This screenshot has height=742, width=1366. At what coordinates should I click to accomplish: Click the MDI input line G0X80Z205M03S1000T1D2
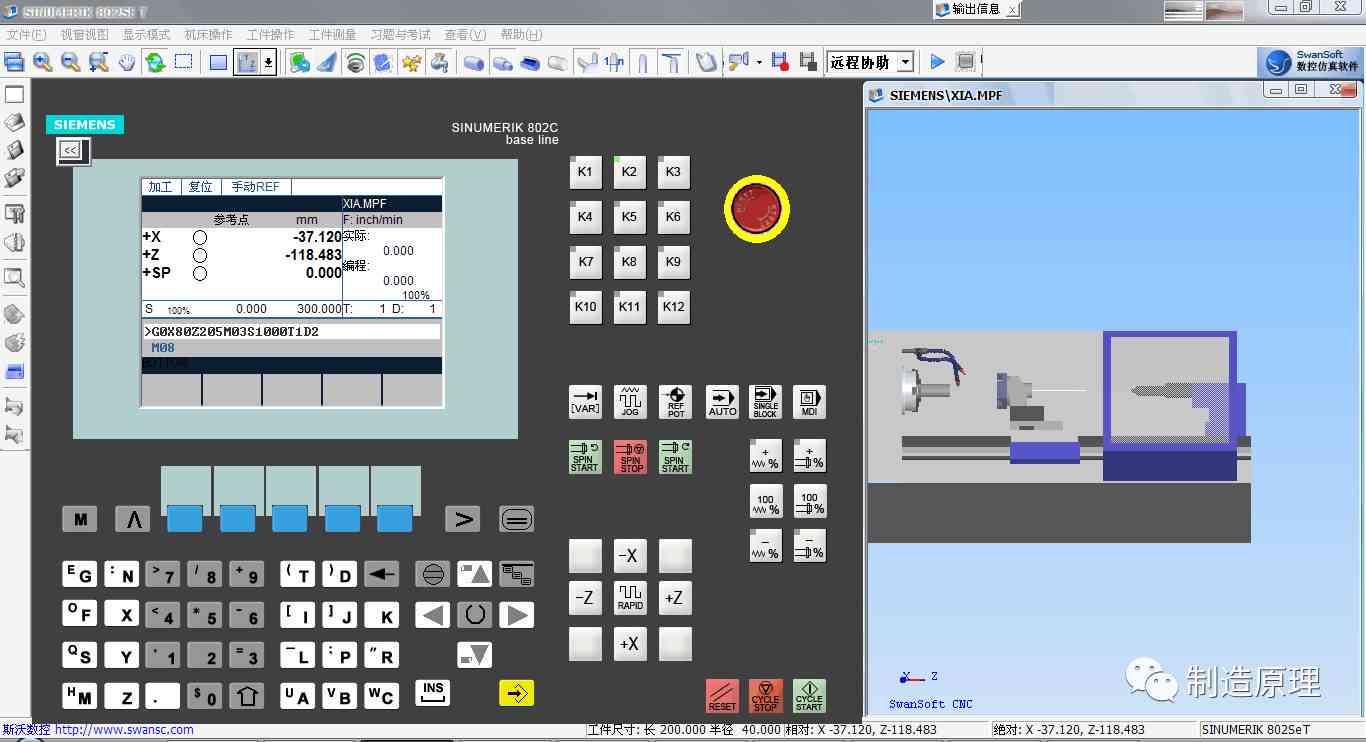(x=291, y=331)
